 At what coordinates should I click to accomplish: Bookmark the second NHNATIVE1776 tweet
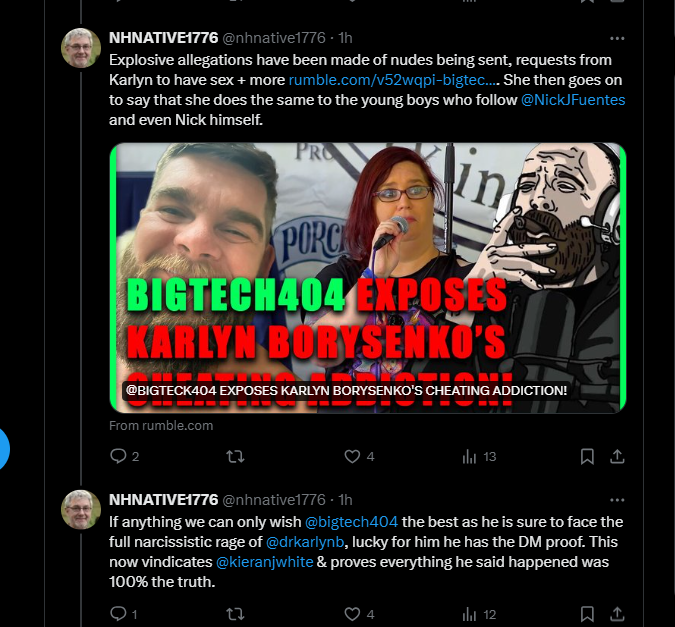(587, 614)
